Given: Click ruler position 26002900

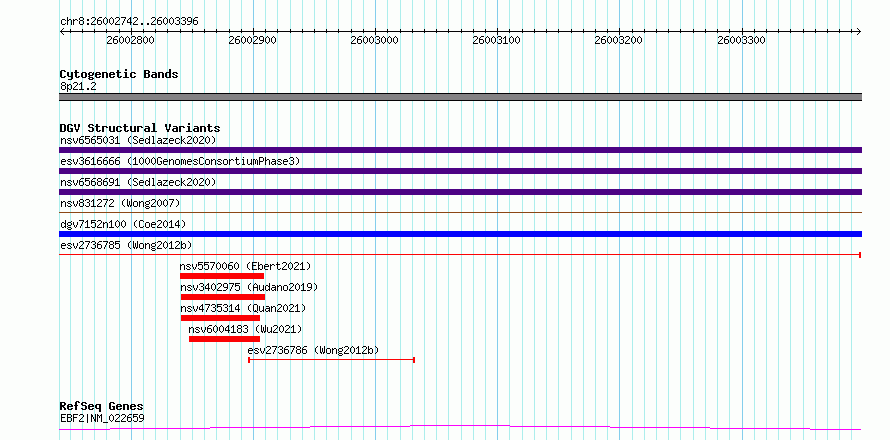Looking at the screenshot, I should point(253,40).
